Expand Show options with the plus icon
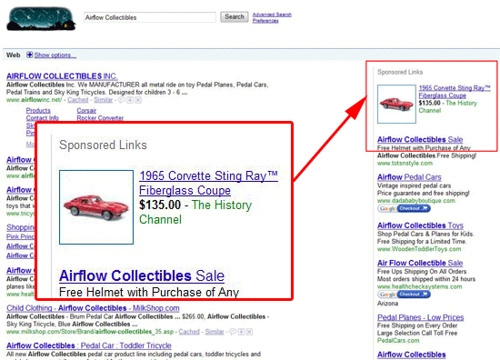The height and width of the screenshot is (360, 500). (30, 55)
